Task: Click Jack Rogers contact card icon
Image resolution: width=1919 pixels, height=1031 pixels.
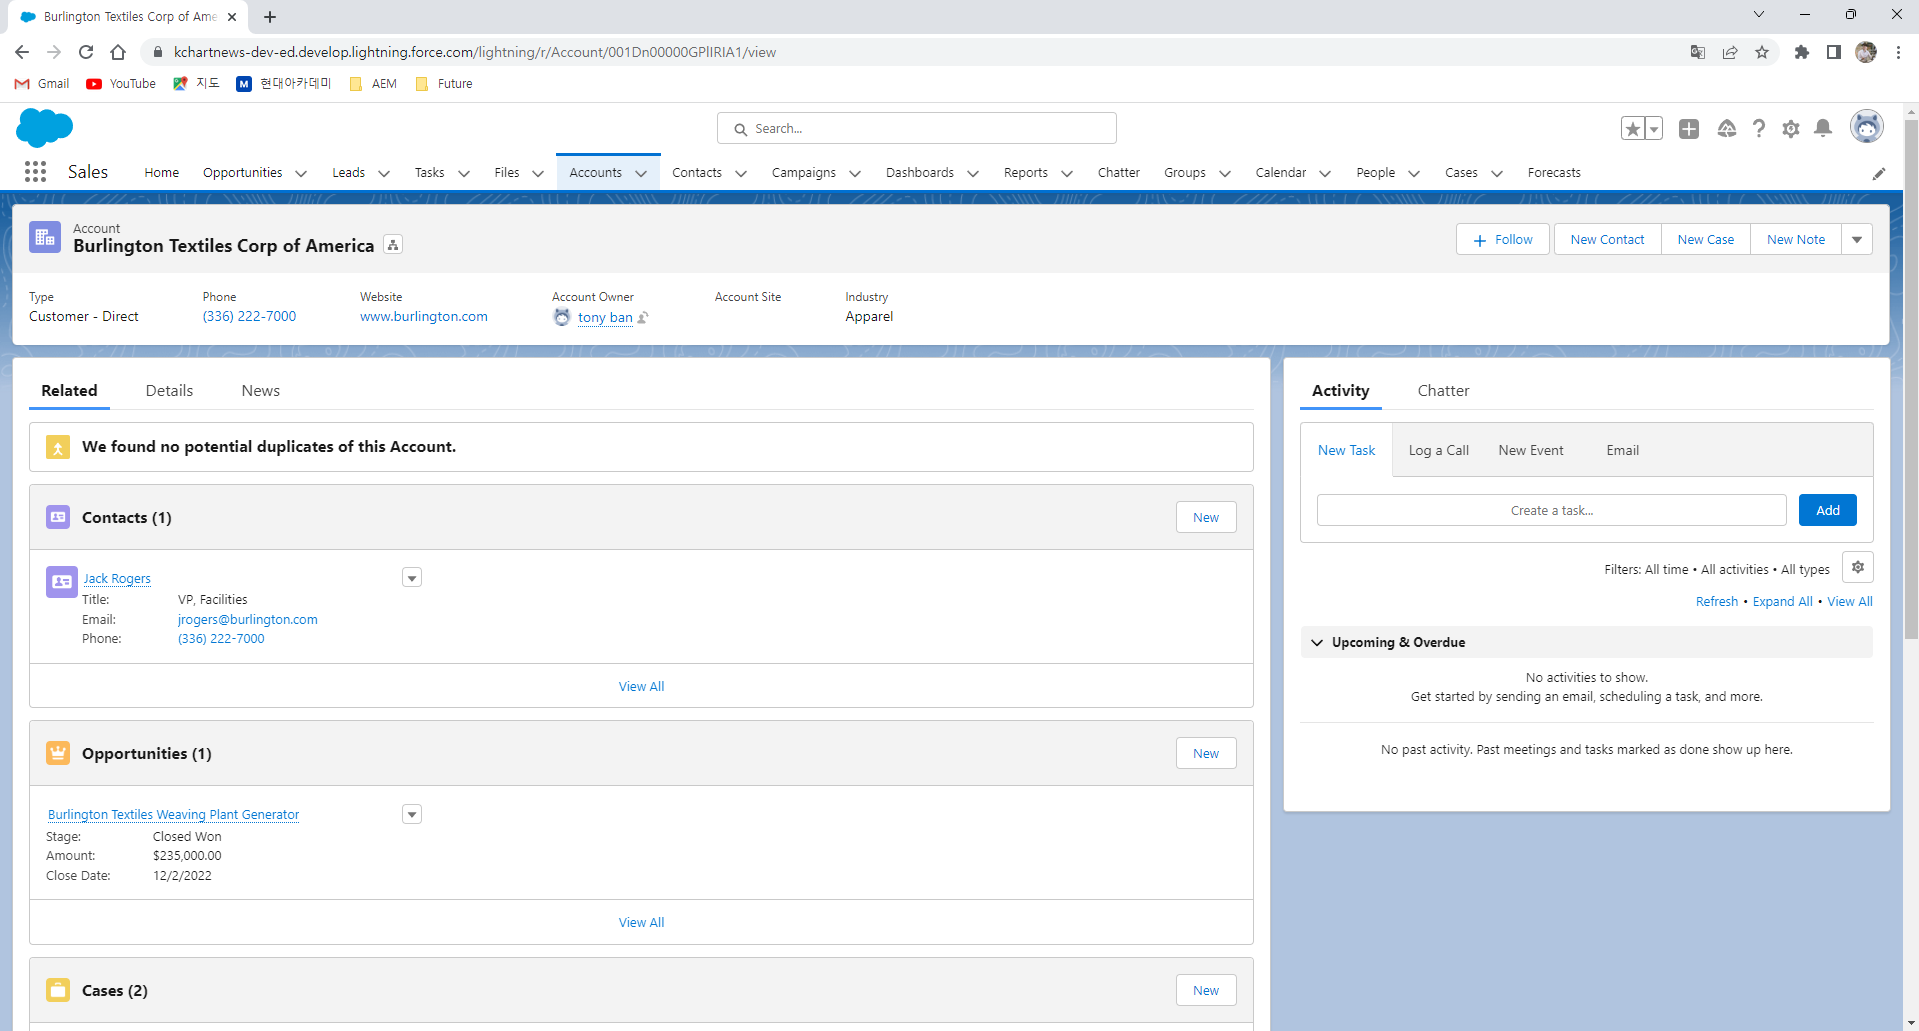Action: pos(62,581)
